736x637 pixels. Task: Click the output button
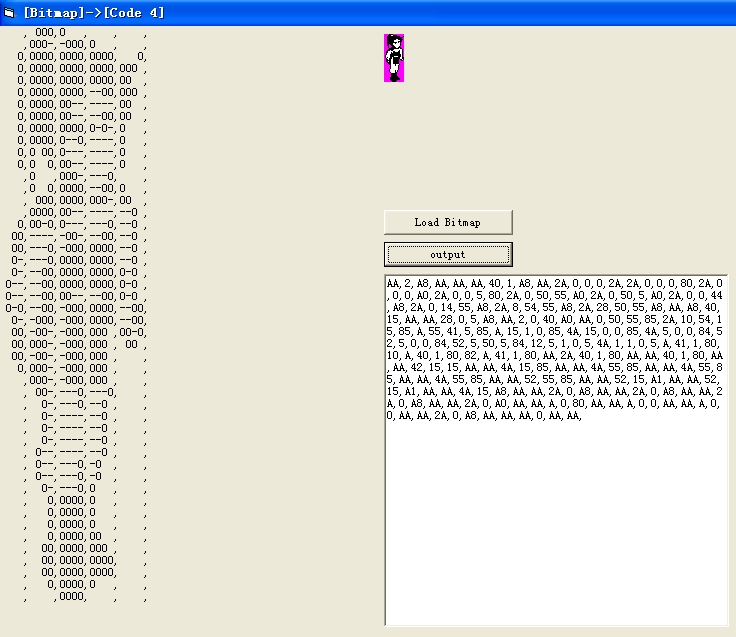click(448, 255)
